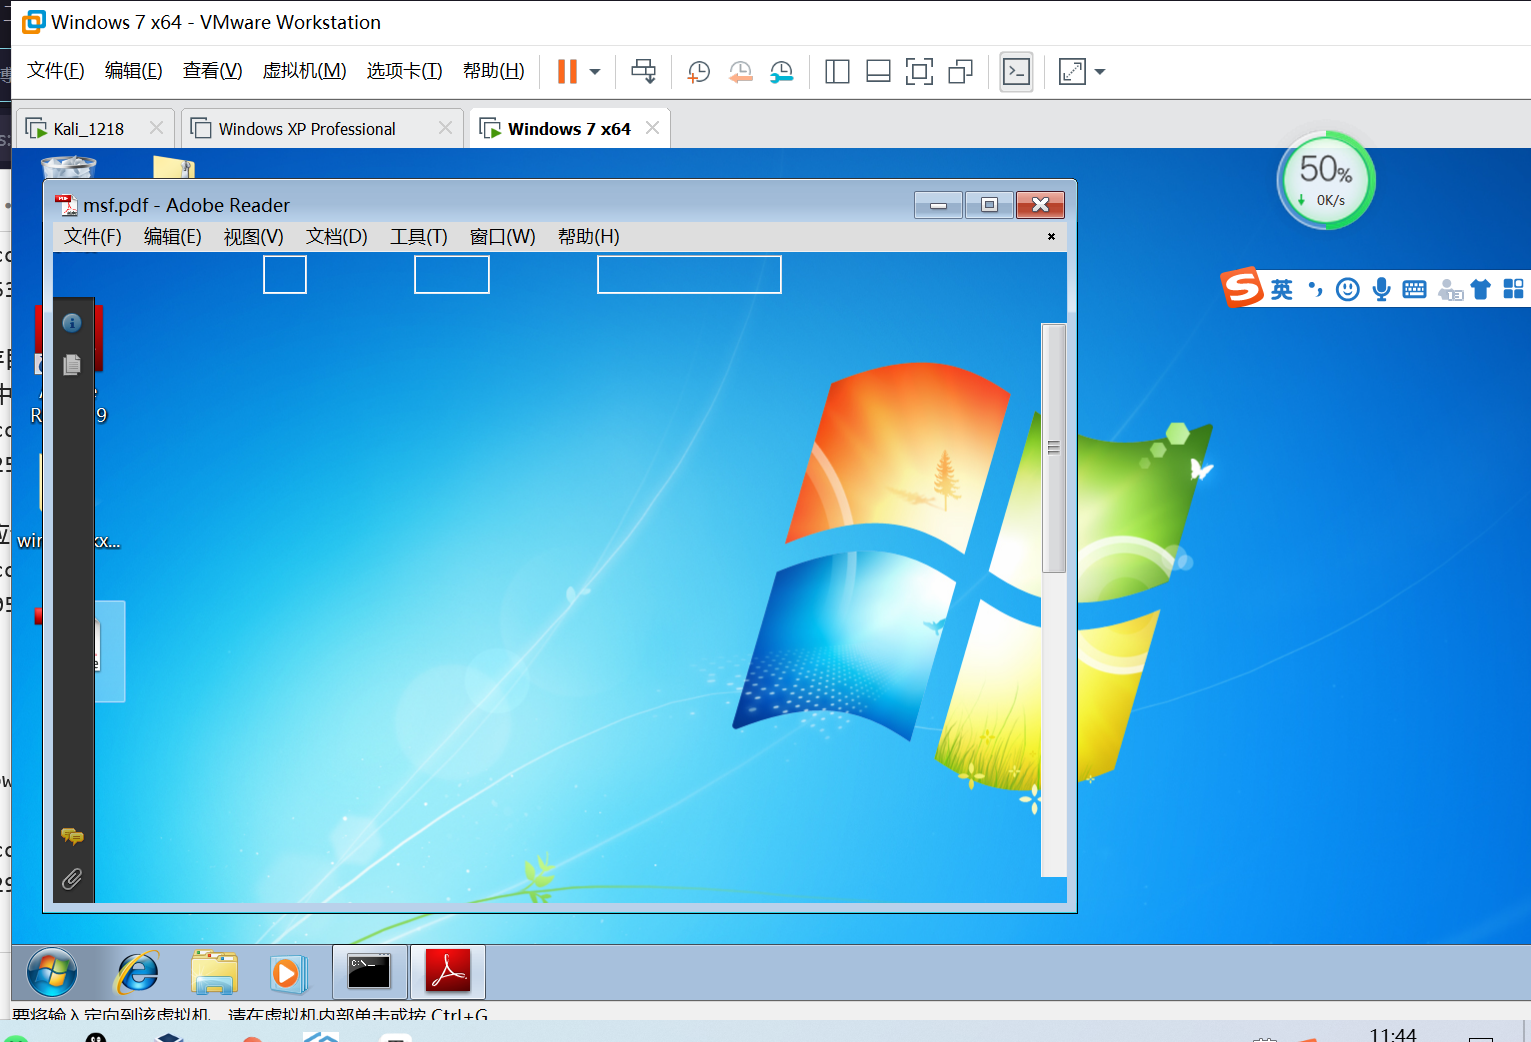This screenshot has width=1531, height=1042.
Task: Open Sogou skin shirt icon
Action: coord(1481,290)
